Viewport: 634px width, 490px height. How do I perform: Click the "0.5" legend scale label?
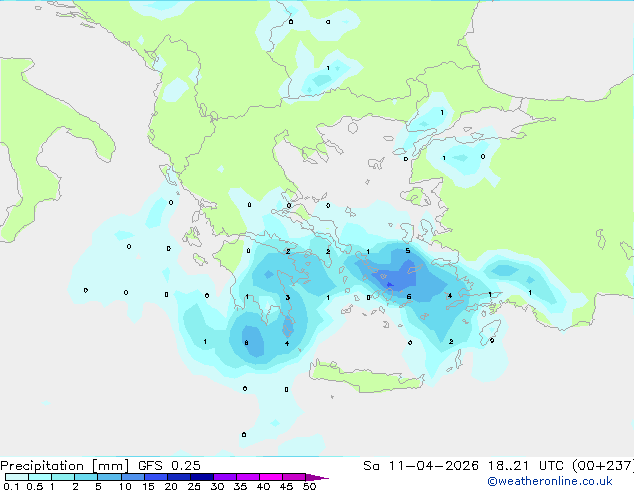(35, 486)
